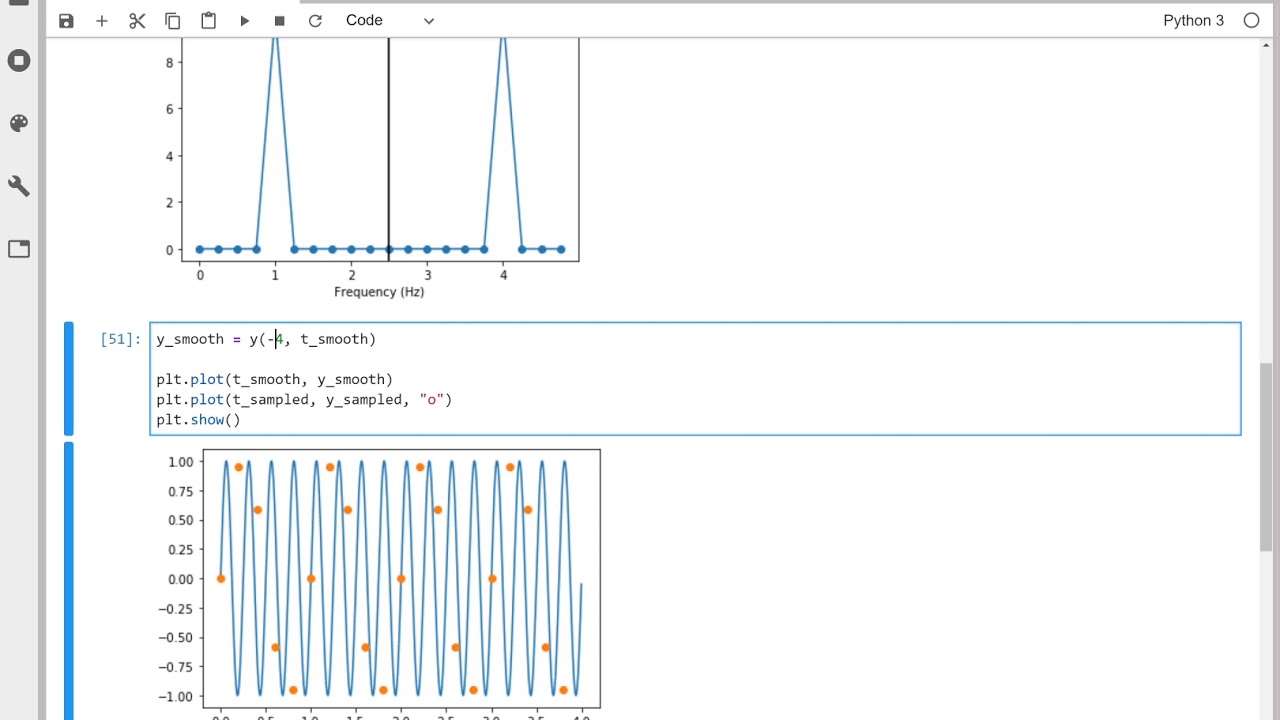Click the Frequency (Hz) axis label

point(379,292)
